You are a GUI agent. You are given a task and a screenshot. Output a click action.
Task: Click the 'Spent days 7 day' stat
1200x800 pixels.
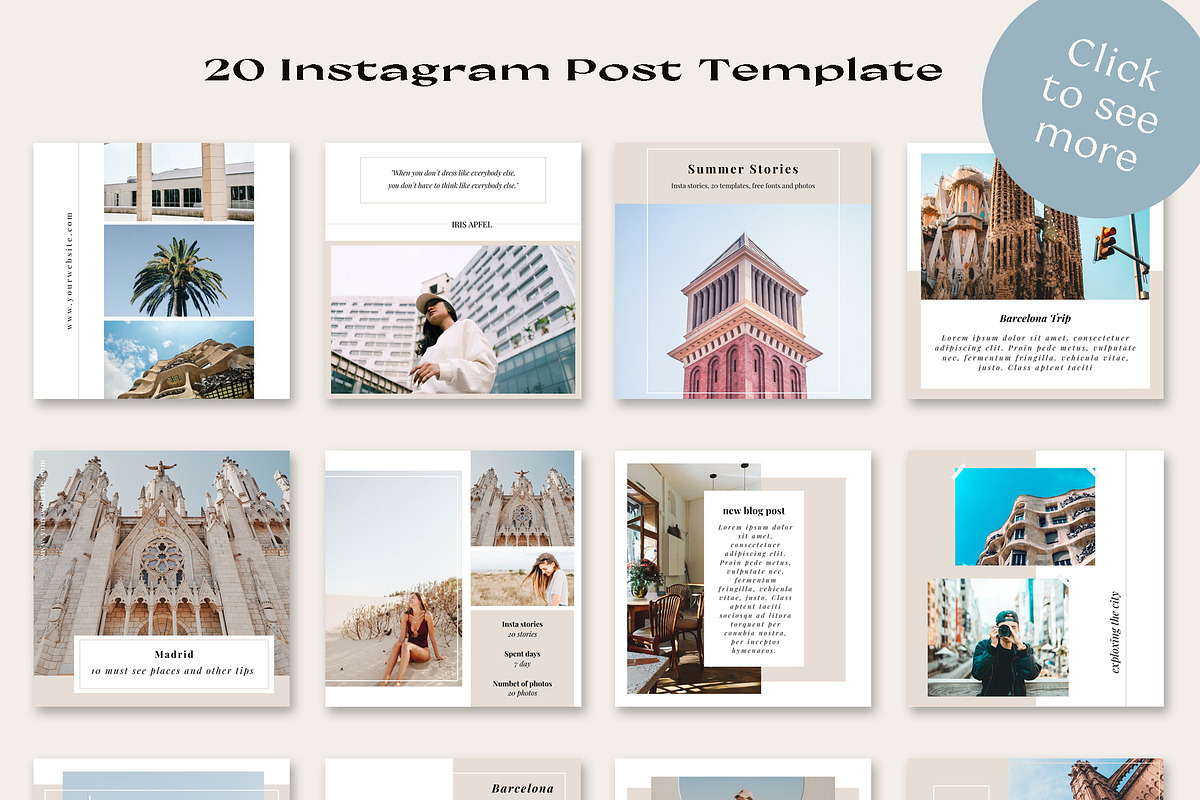pos(522,659)
